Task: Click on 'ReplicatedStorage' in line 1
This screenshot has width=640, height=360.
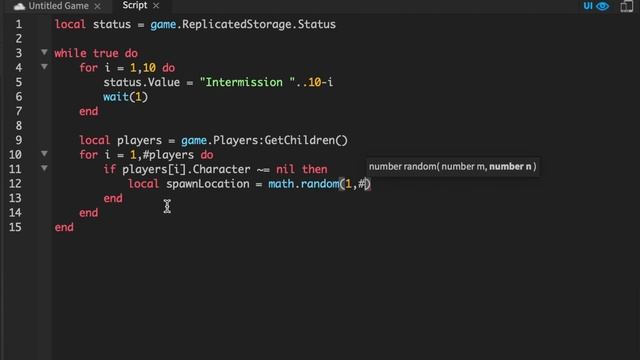Action: coord(237,24)
